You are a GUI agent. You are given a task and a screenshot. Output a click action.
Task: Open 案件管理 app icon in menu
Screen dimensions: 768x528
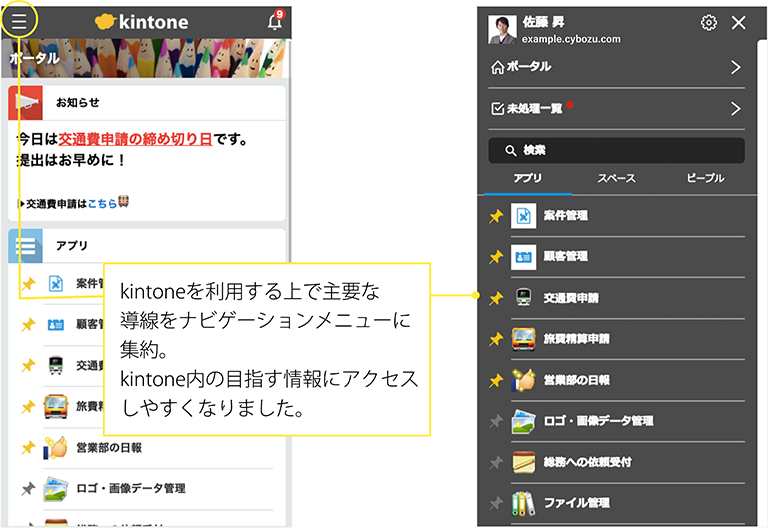(x=523, y=216)
